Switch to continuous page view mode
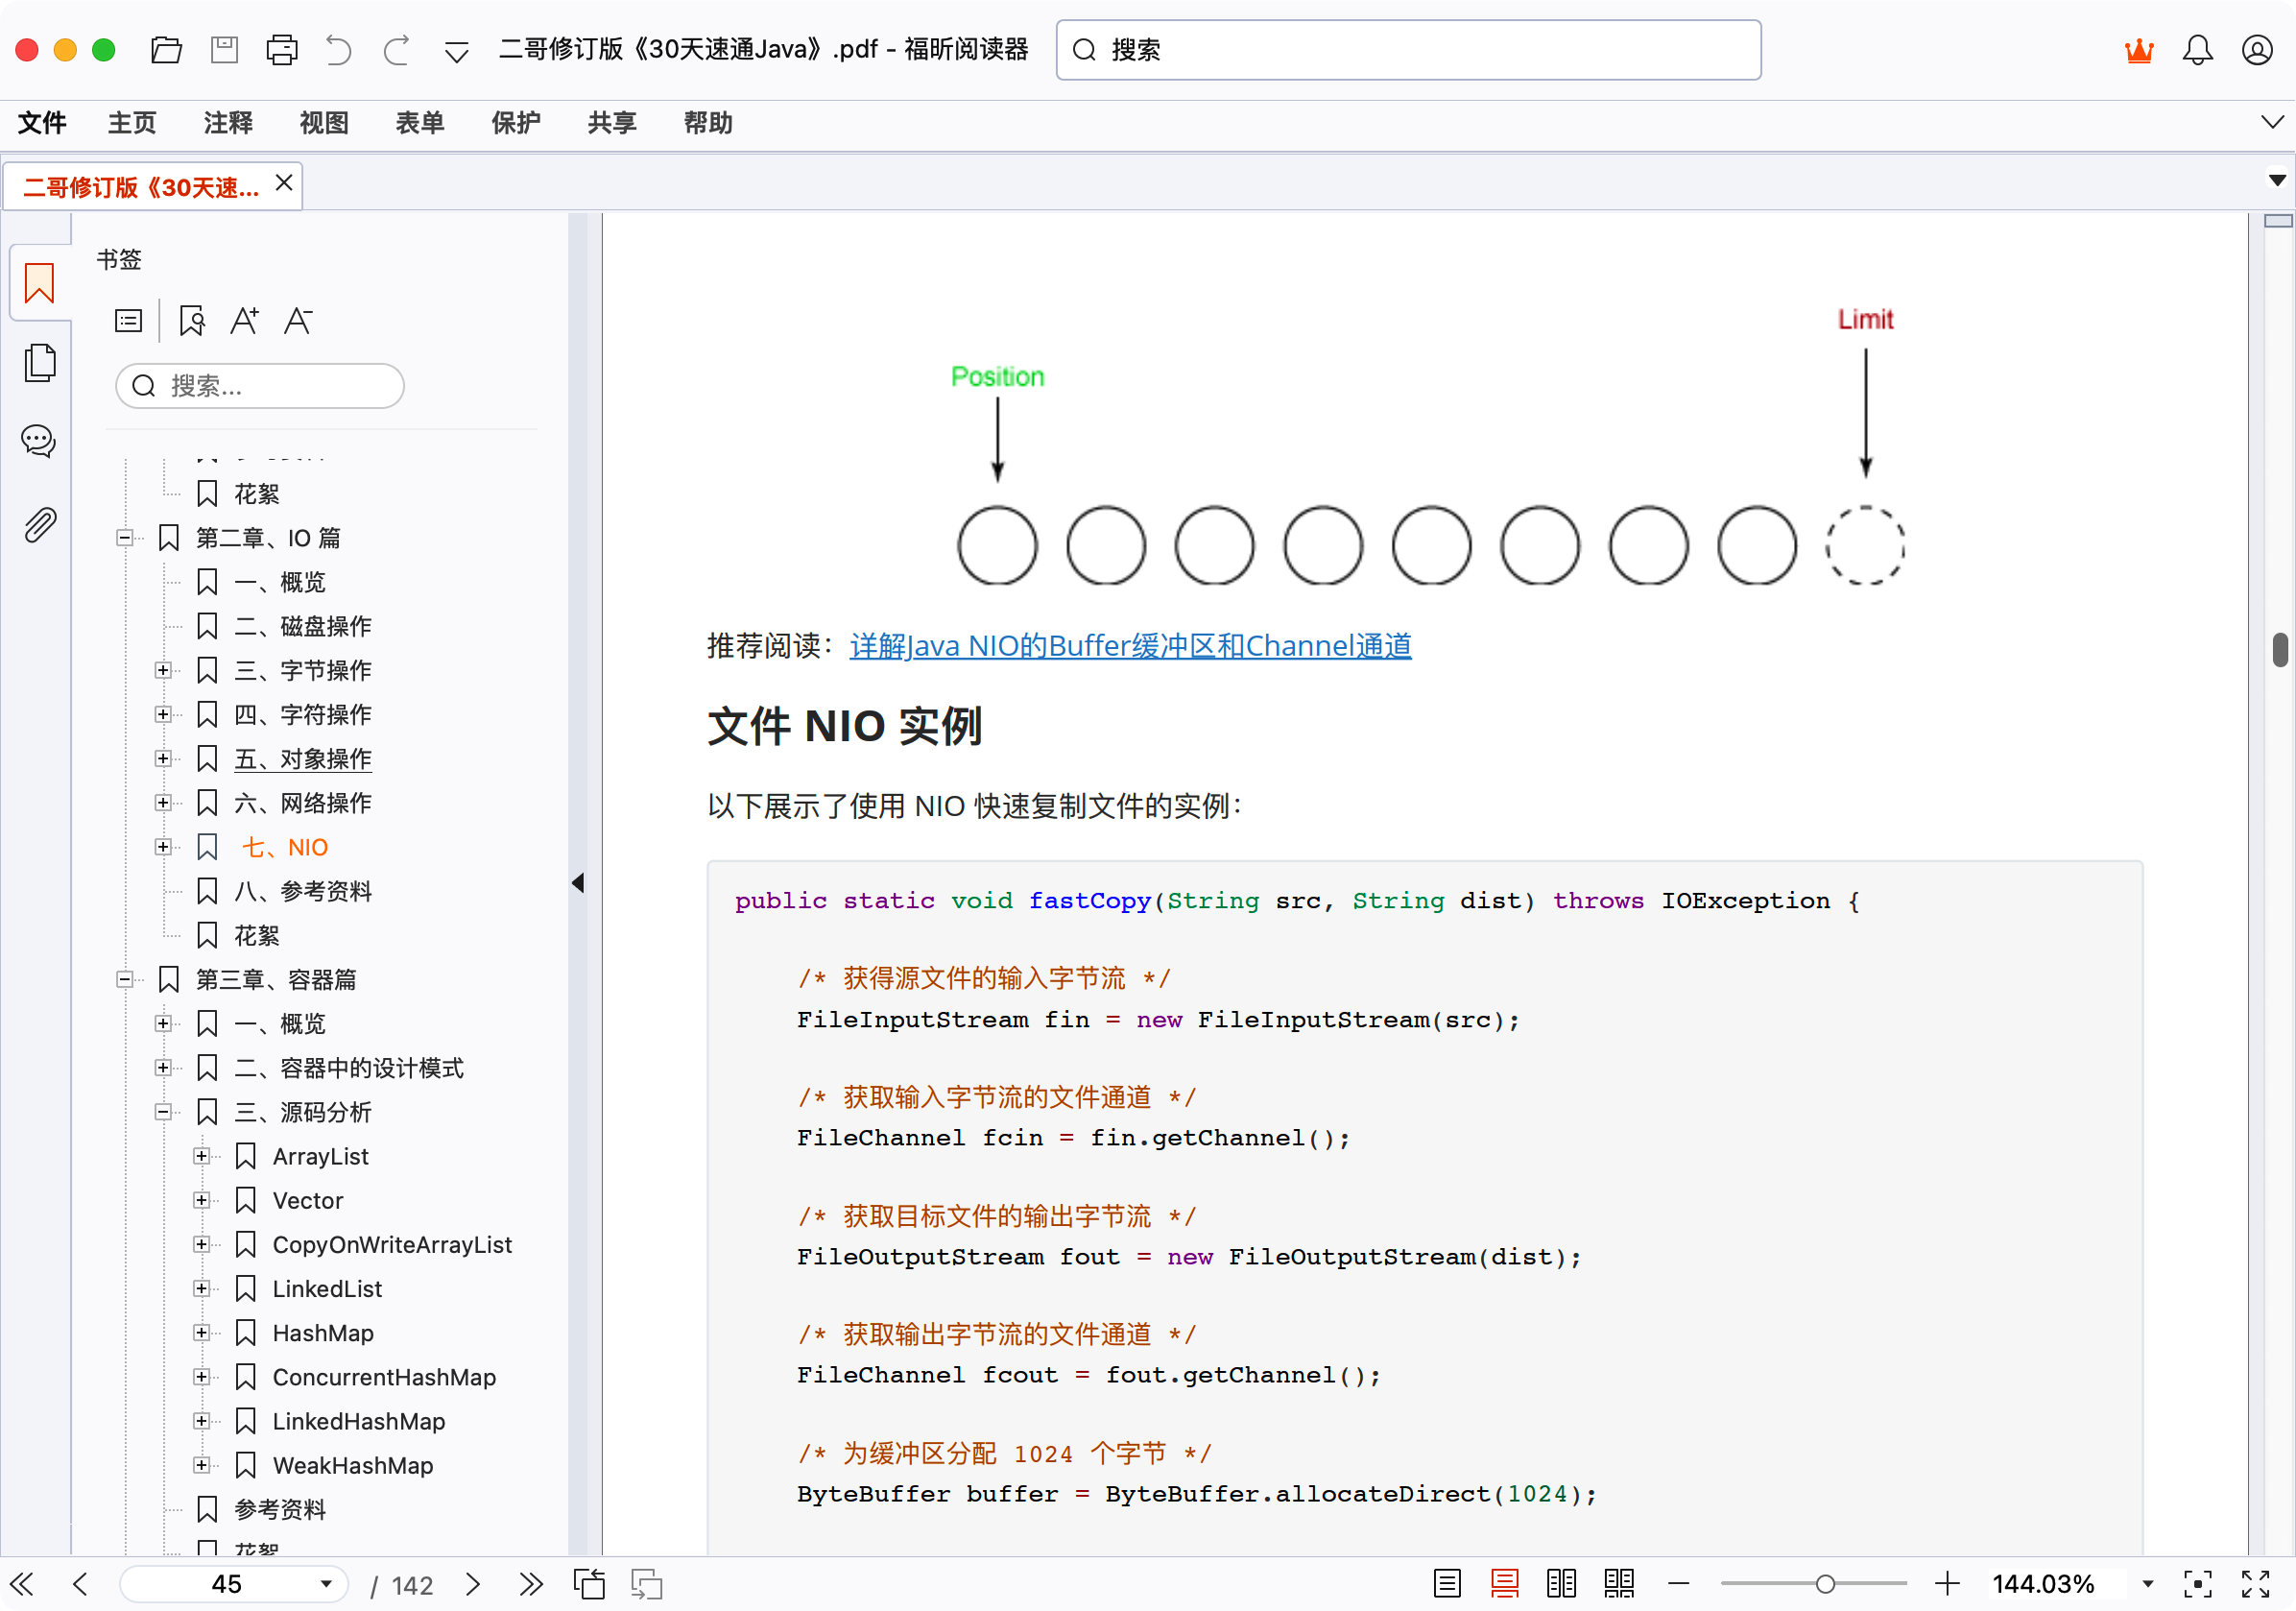This screenshot has height=1611, width=2296. pyautogui.click(x=1504, y=1584)
